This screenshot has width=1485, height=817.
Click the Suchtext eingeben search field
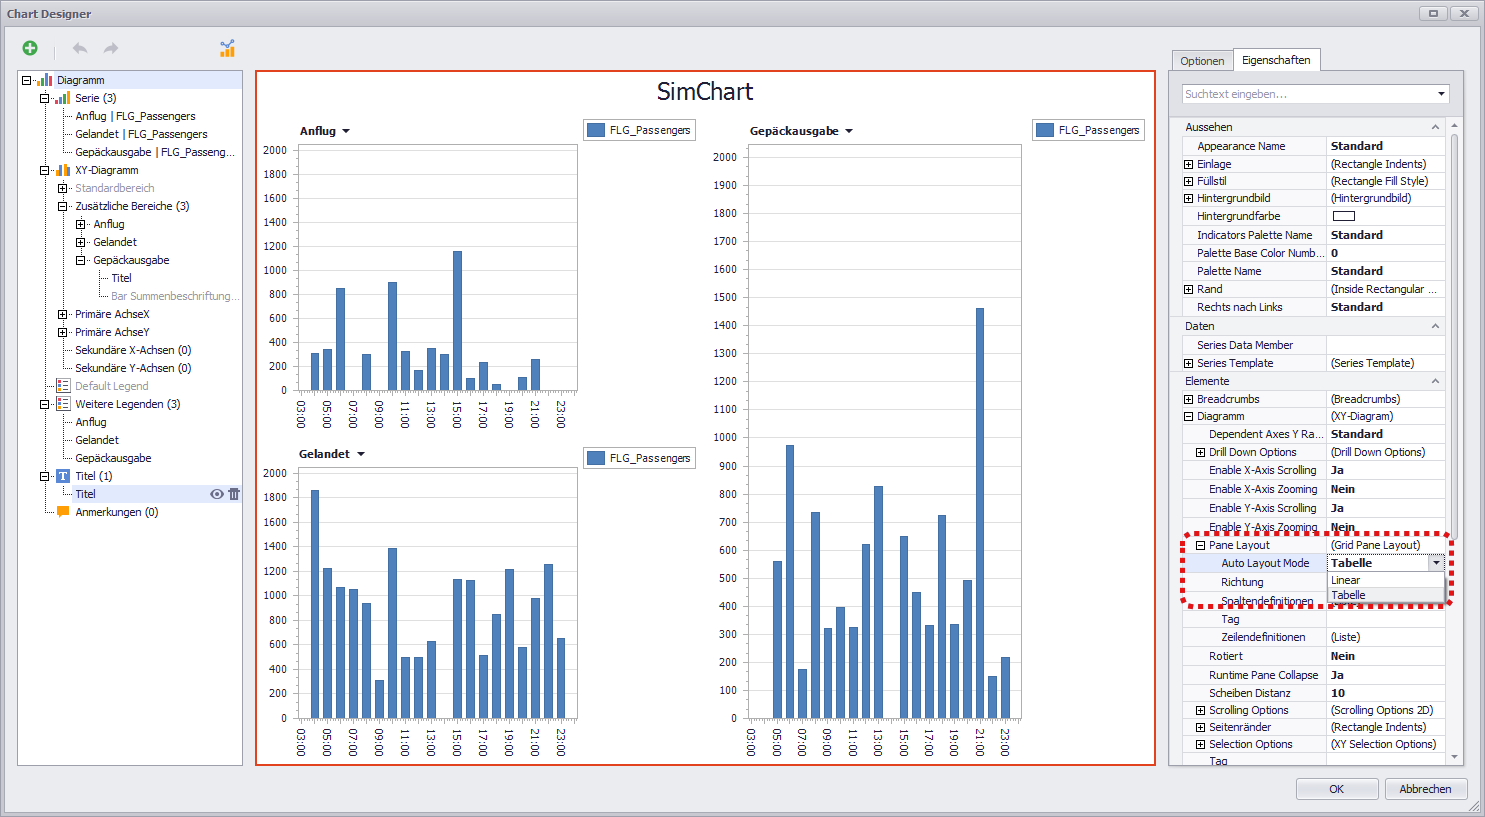pyautogui.click(x=1306, y=94)
